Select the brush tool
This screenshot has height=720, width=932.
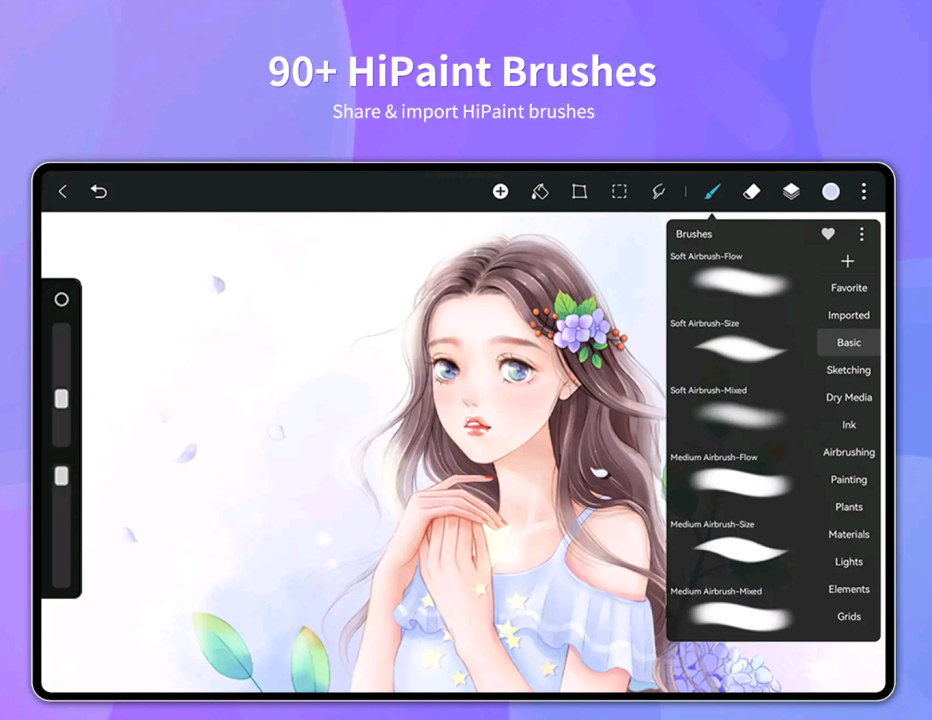click(712, 191)
